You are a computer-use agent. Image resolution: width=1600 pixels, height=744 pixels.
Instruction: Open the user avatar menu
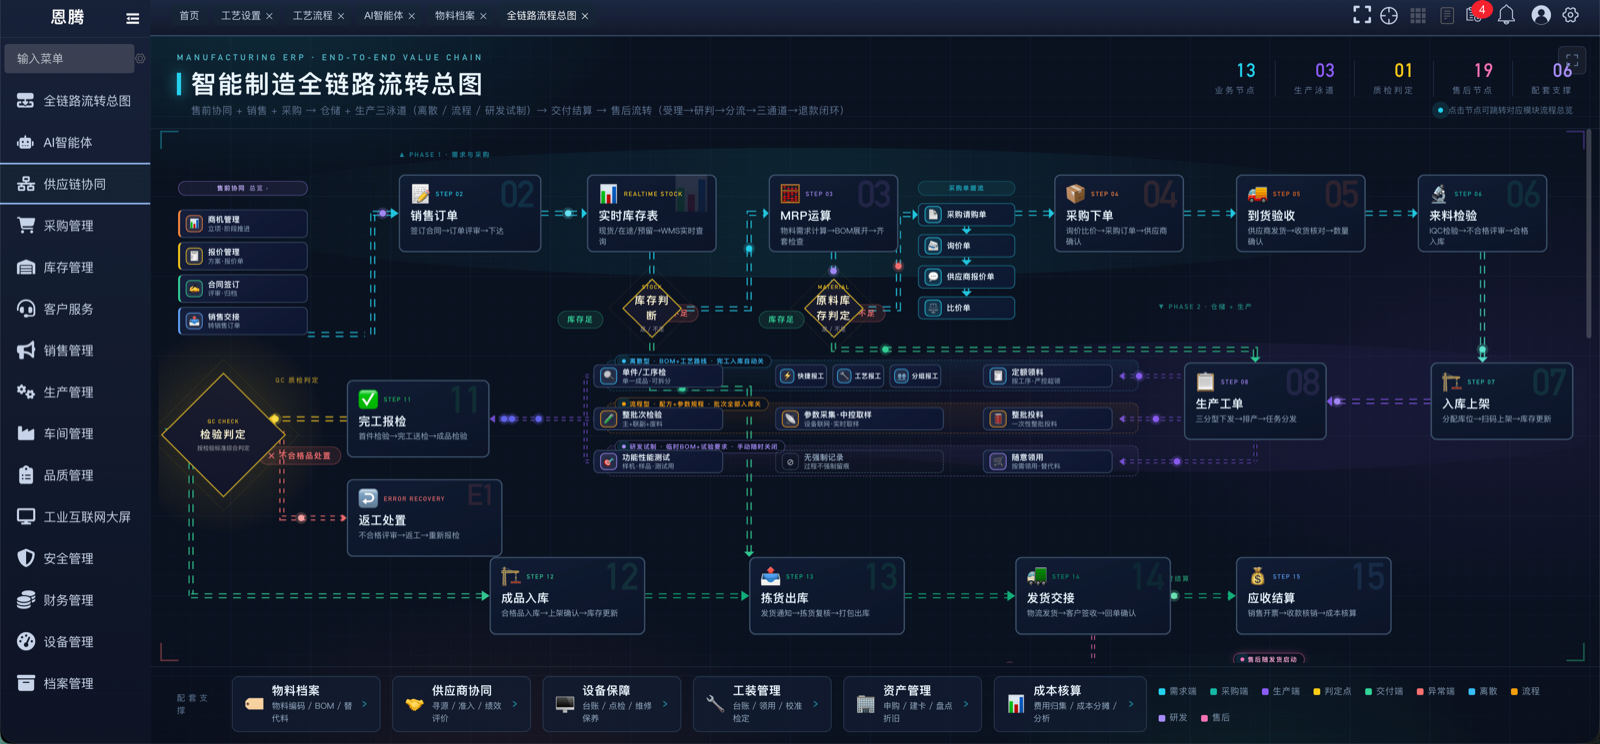click(x=1541, y=15)
